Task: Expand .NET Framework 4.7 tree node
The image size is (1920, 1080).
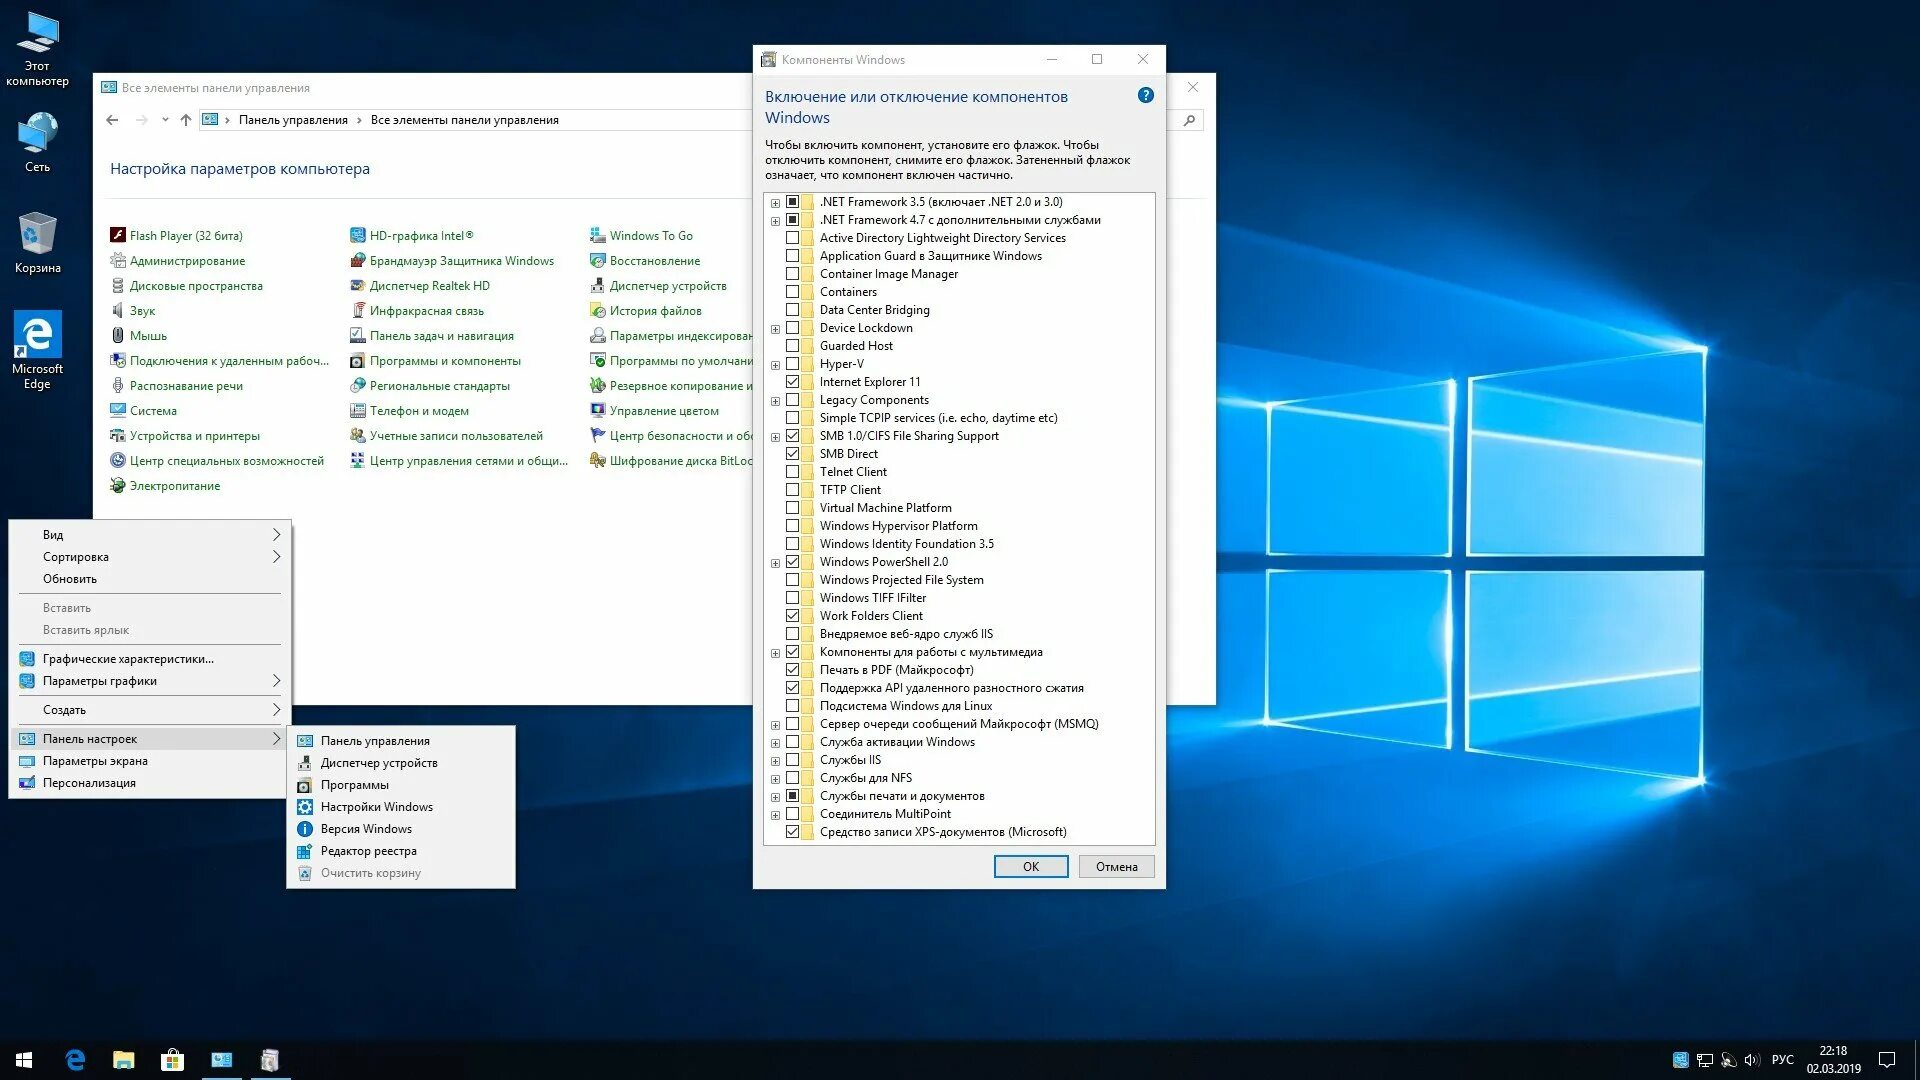Action: click(775, 220)
